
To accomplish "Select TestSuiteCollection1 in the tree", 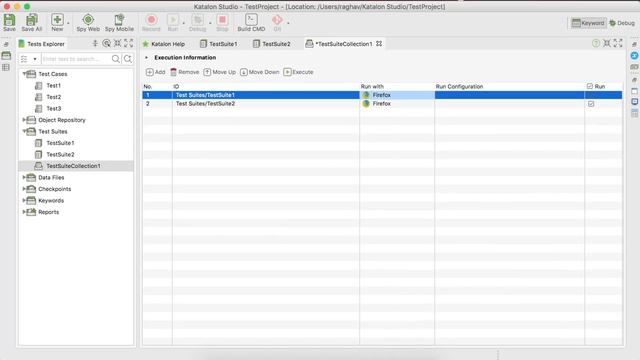I will coord(73,166).
